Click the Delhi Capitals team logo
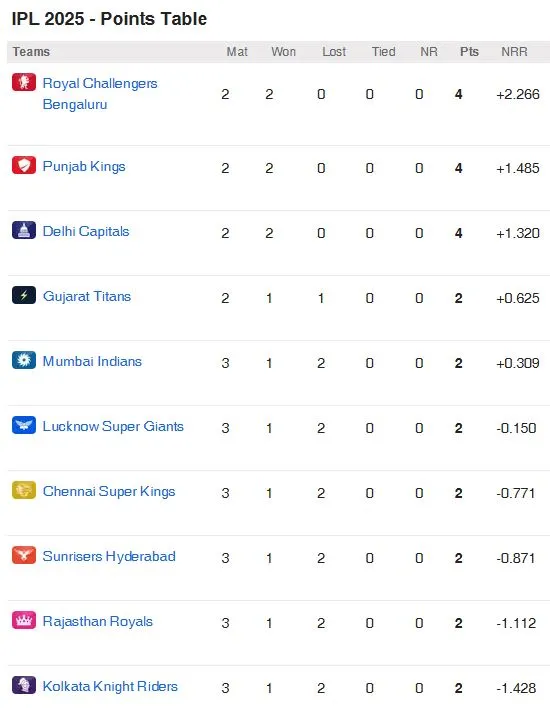 24,230
